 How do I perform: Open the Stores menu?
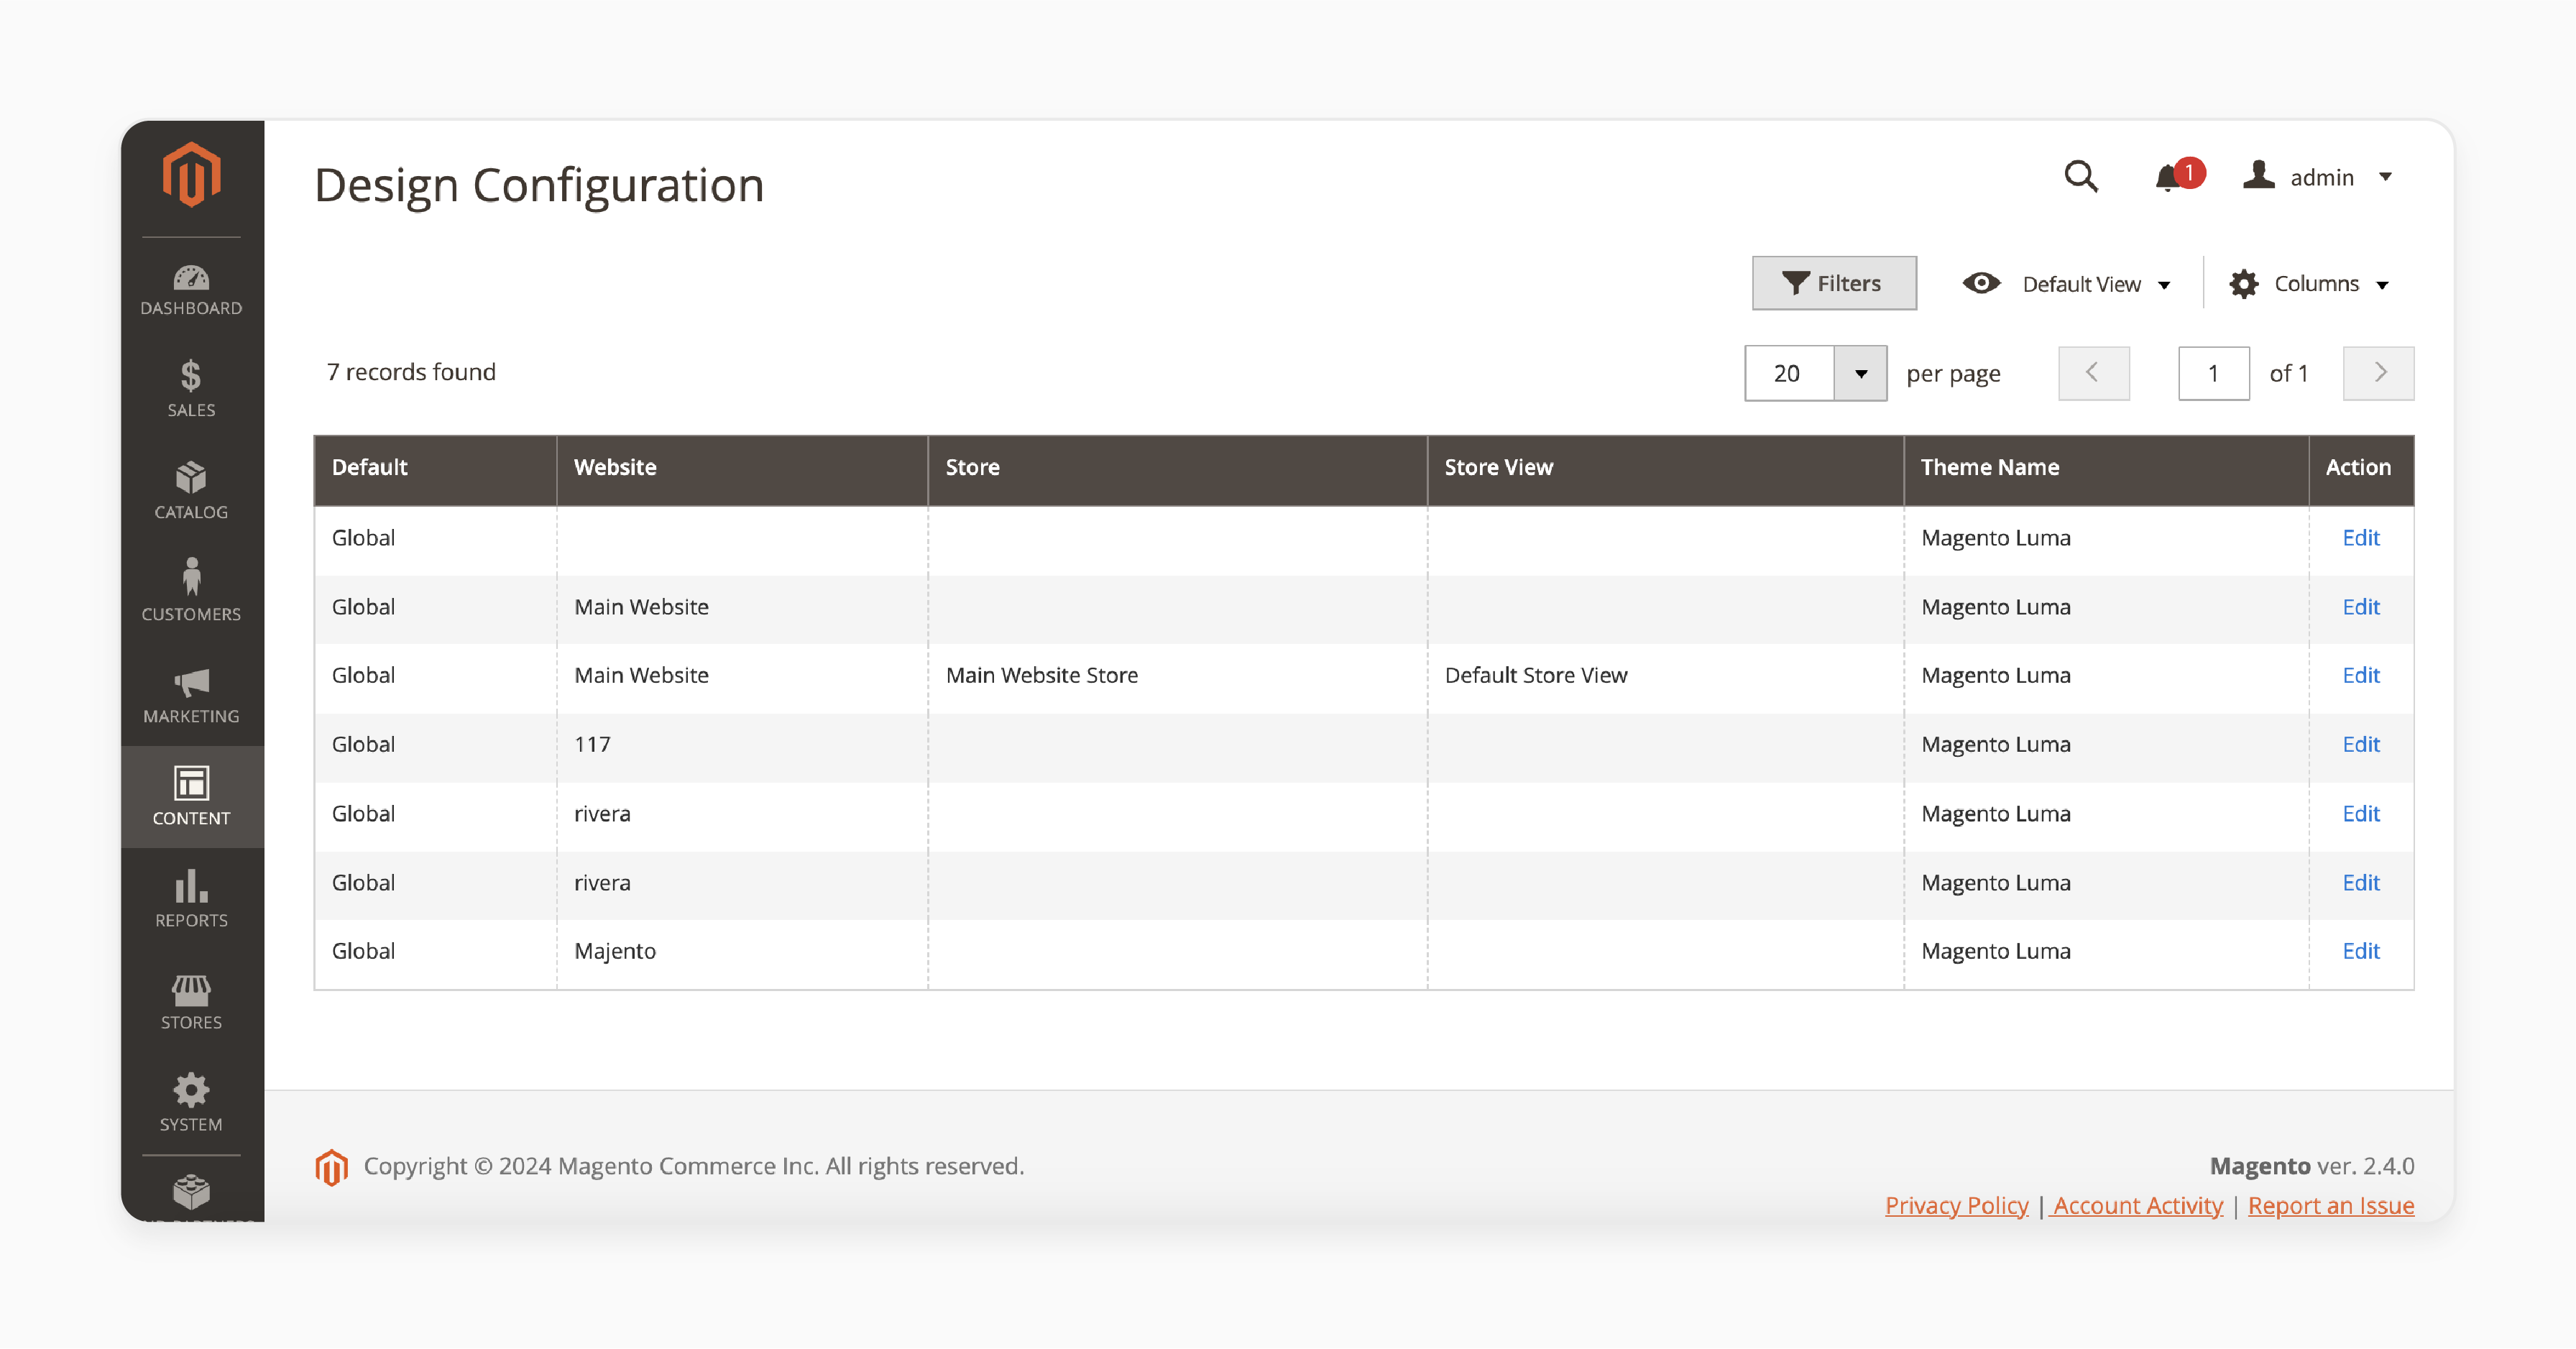point(191,1001)
